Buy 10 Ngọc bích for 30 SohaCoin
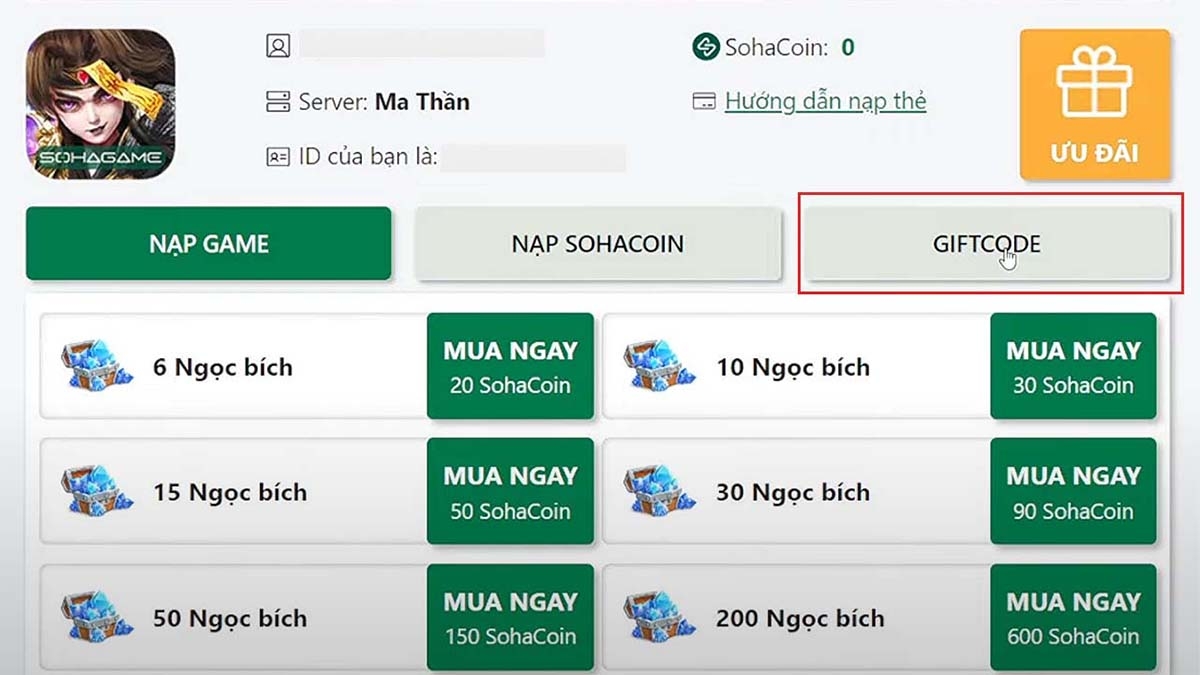1200x675 pixels. tap(1074, 366)
